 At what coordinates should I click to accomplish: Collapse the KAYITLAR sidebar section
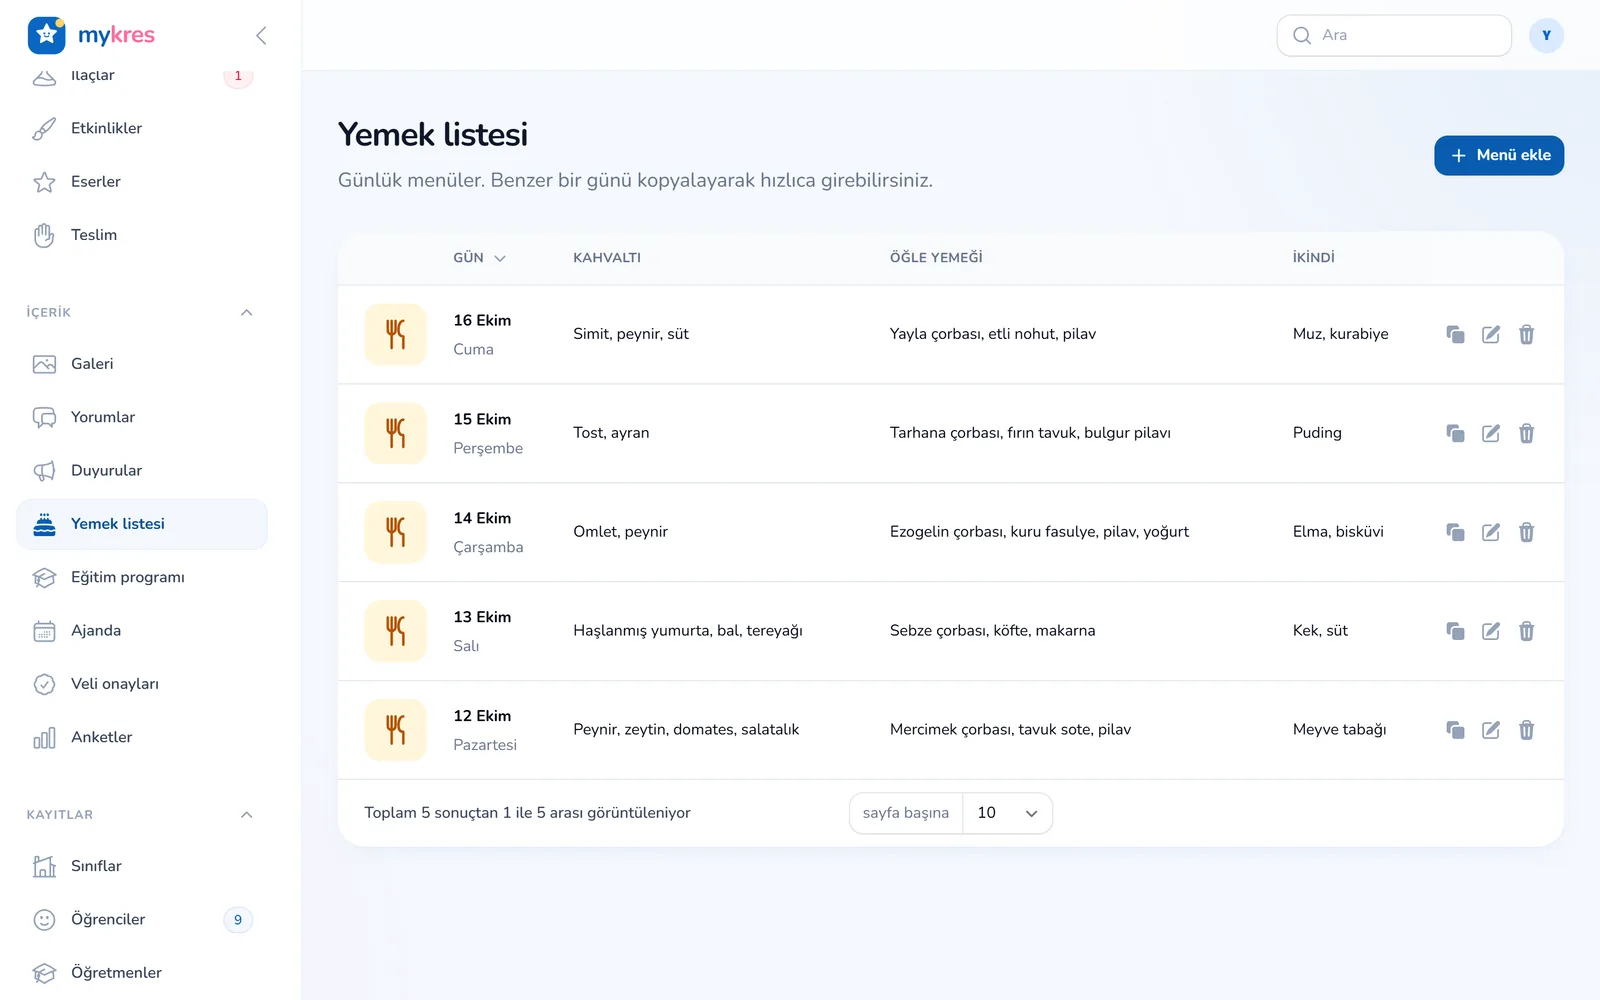click(246, 815)
